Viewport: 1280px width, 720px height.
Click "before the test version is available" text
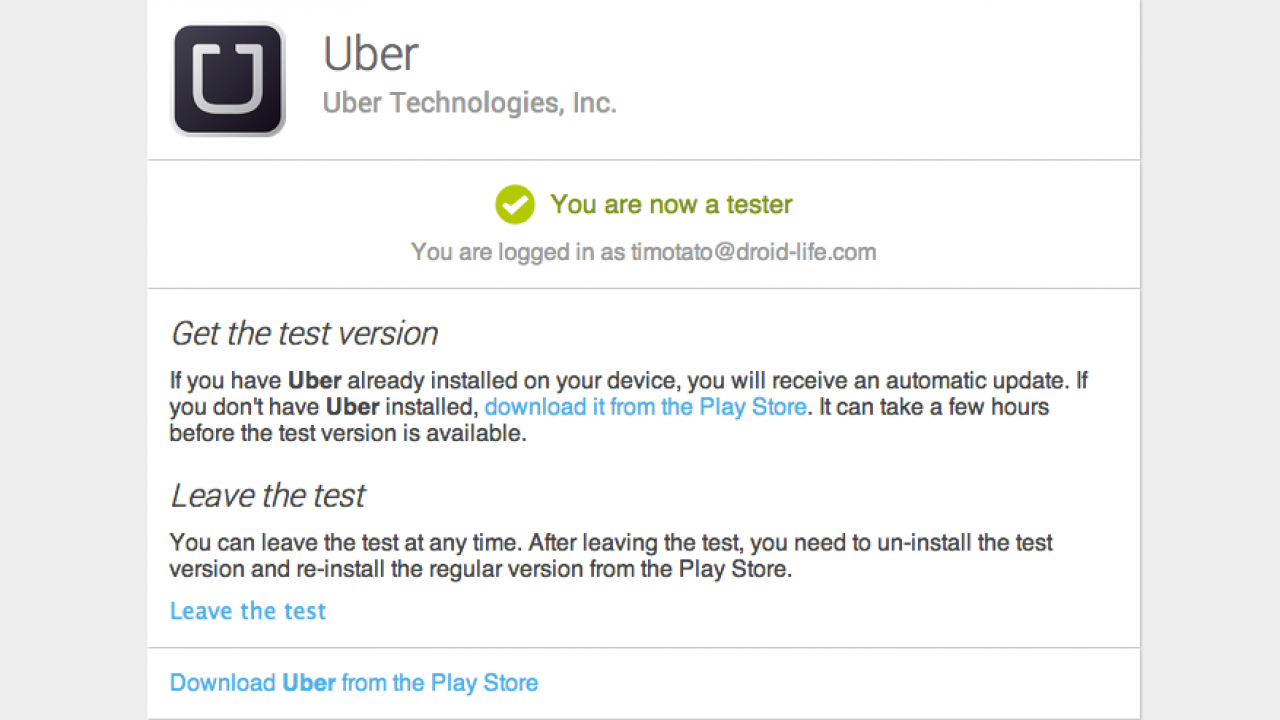pos(347,433)
